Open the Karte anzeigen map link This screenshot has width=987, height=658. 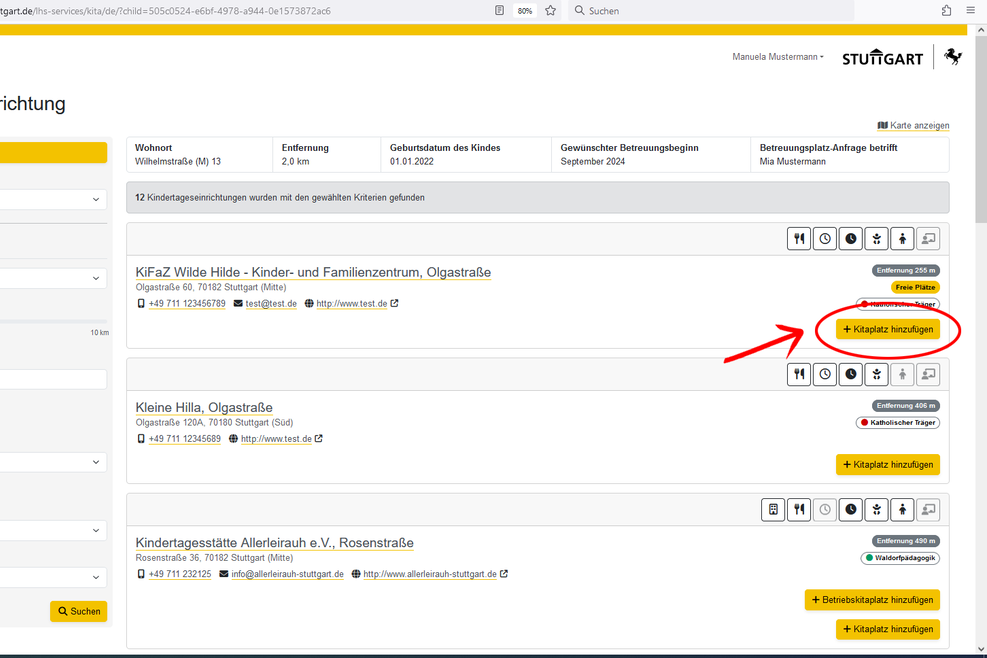(913, 126)
